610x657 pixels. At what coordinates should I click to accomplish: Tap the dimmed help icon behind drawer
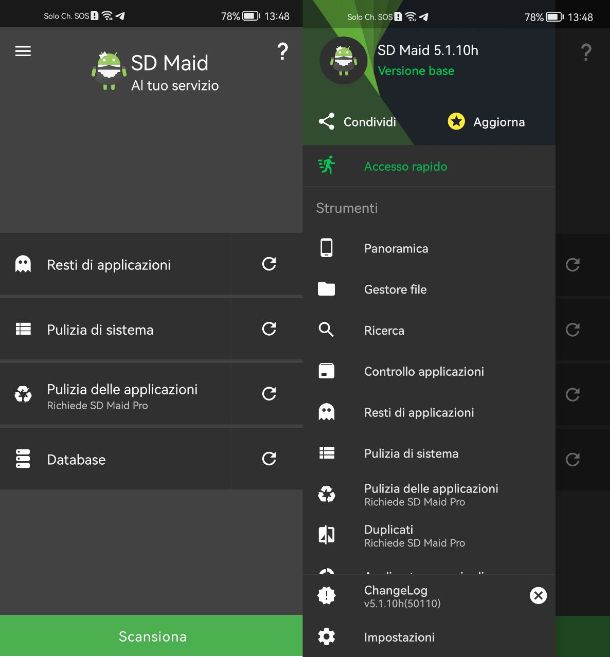pyautogui.click(x=586, y=52)
